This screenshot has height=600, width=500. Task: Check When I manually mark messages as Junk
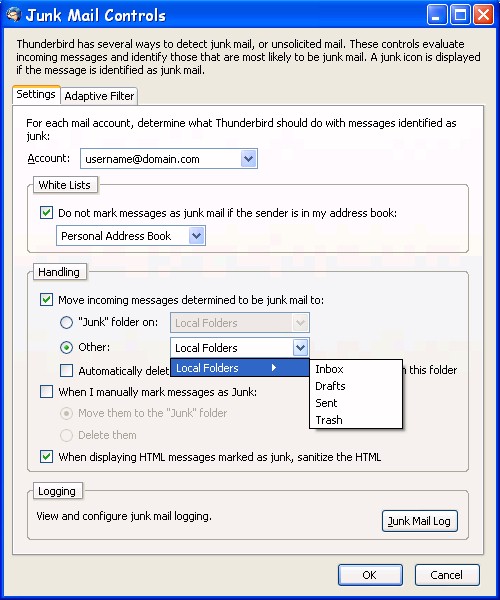[46, 392]
